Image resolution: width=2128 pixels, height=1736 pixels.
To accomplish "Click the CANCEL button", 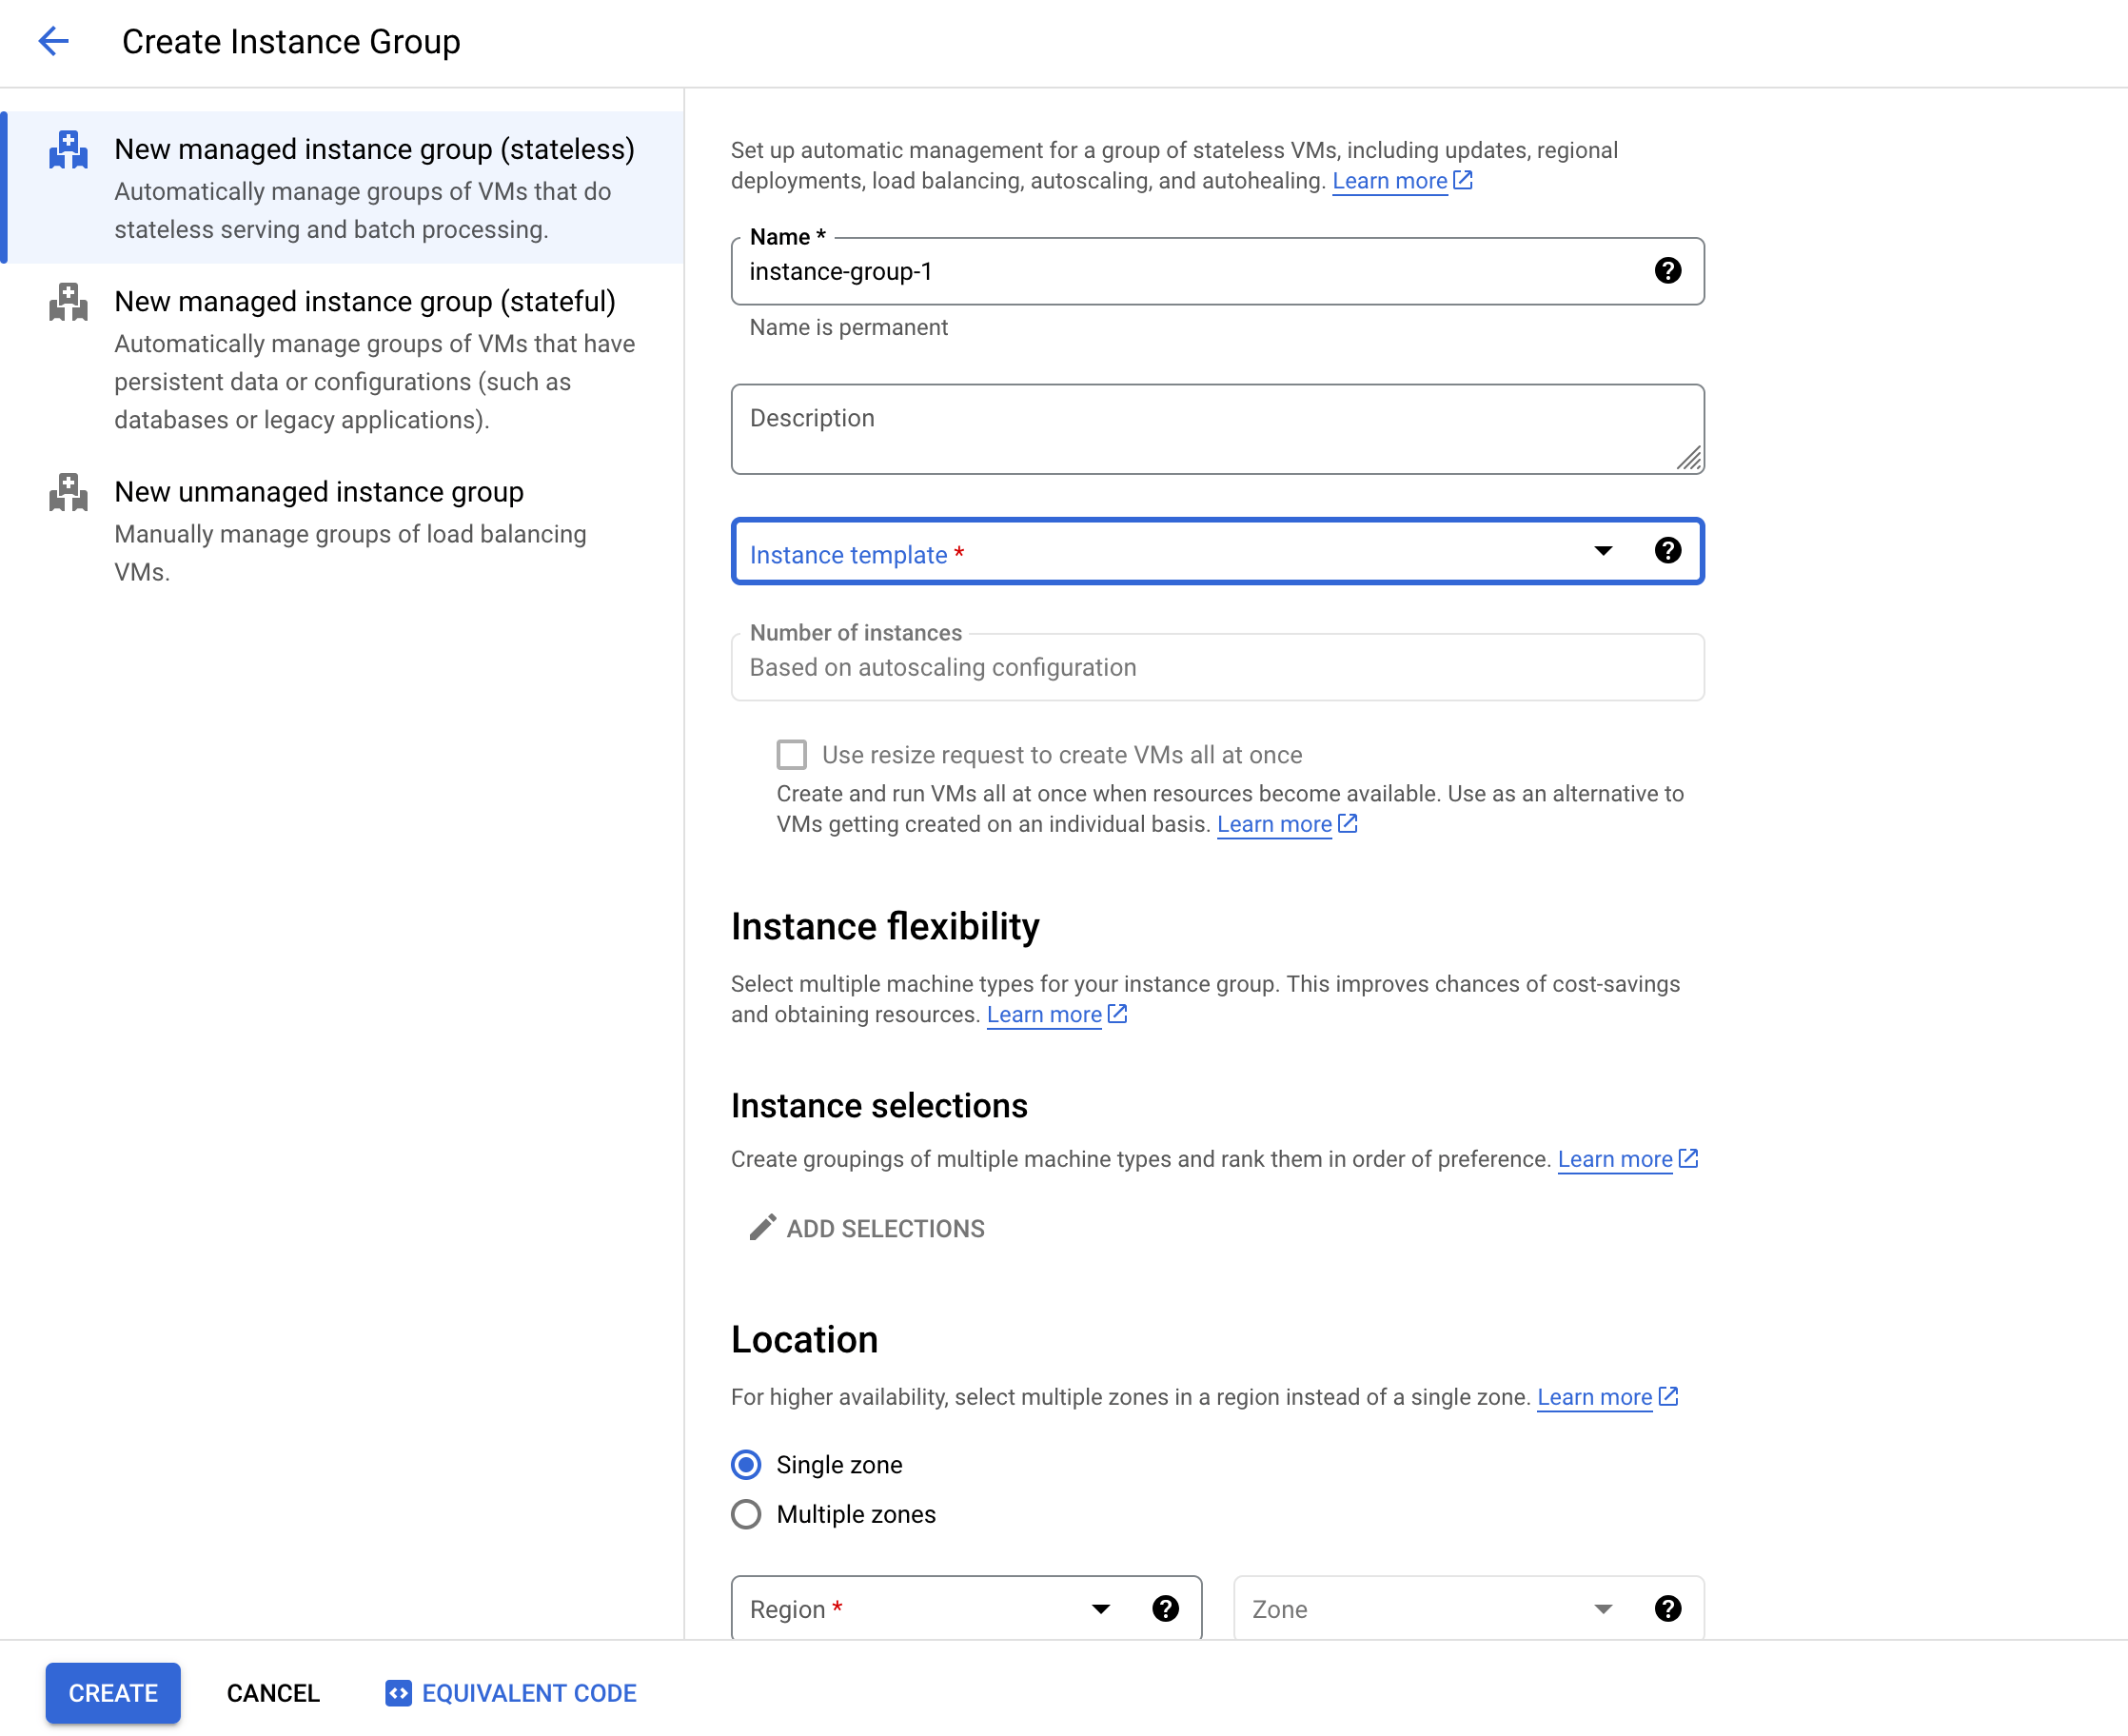I will [273, 1693].
